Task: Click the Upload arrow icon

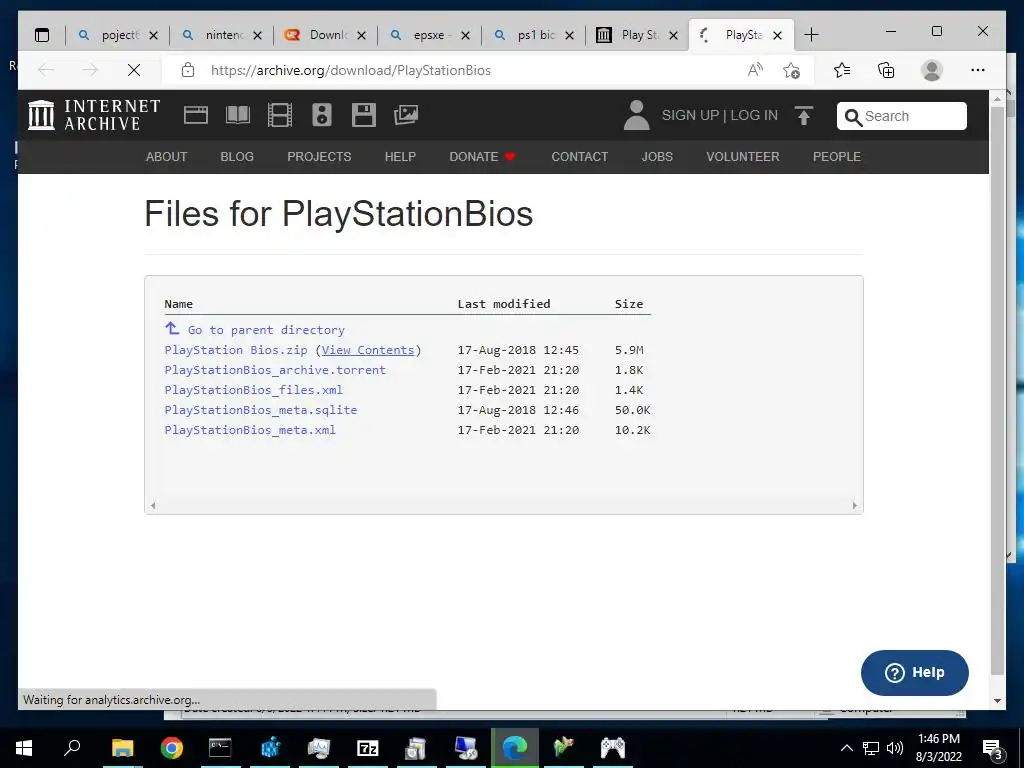Action: tap(804, 116)
